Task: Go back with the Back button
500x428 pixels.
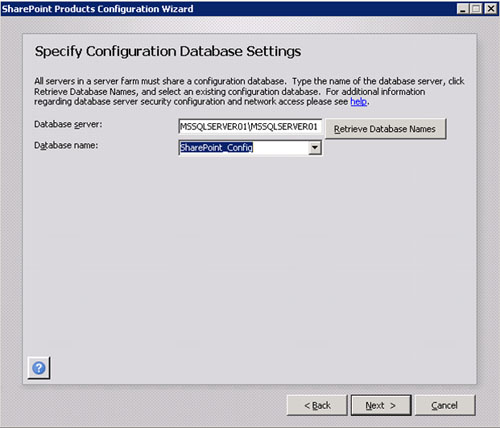Action: [317, 405]
